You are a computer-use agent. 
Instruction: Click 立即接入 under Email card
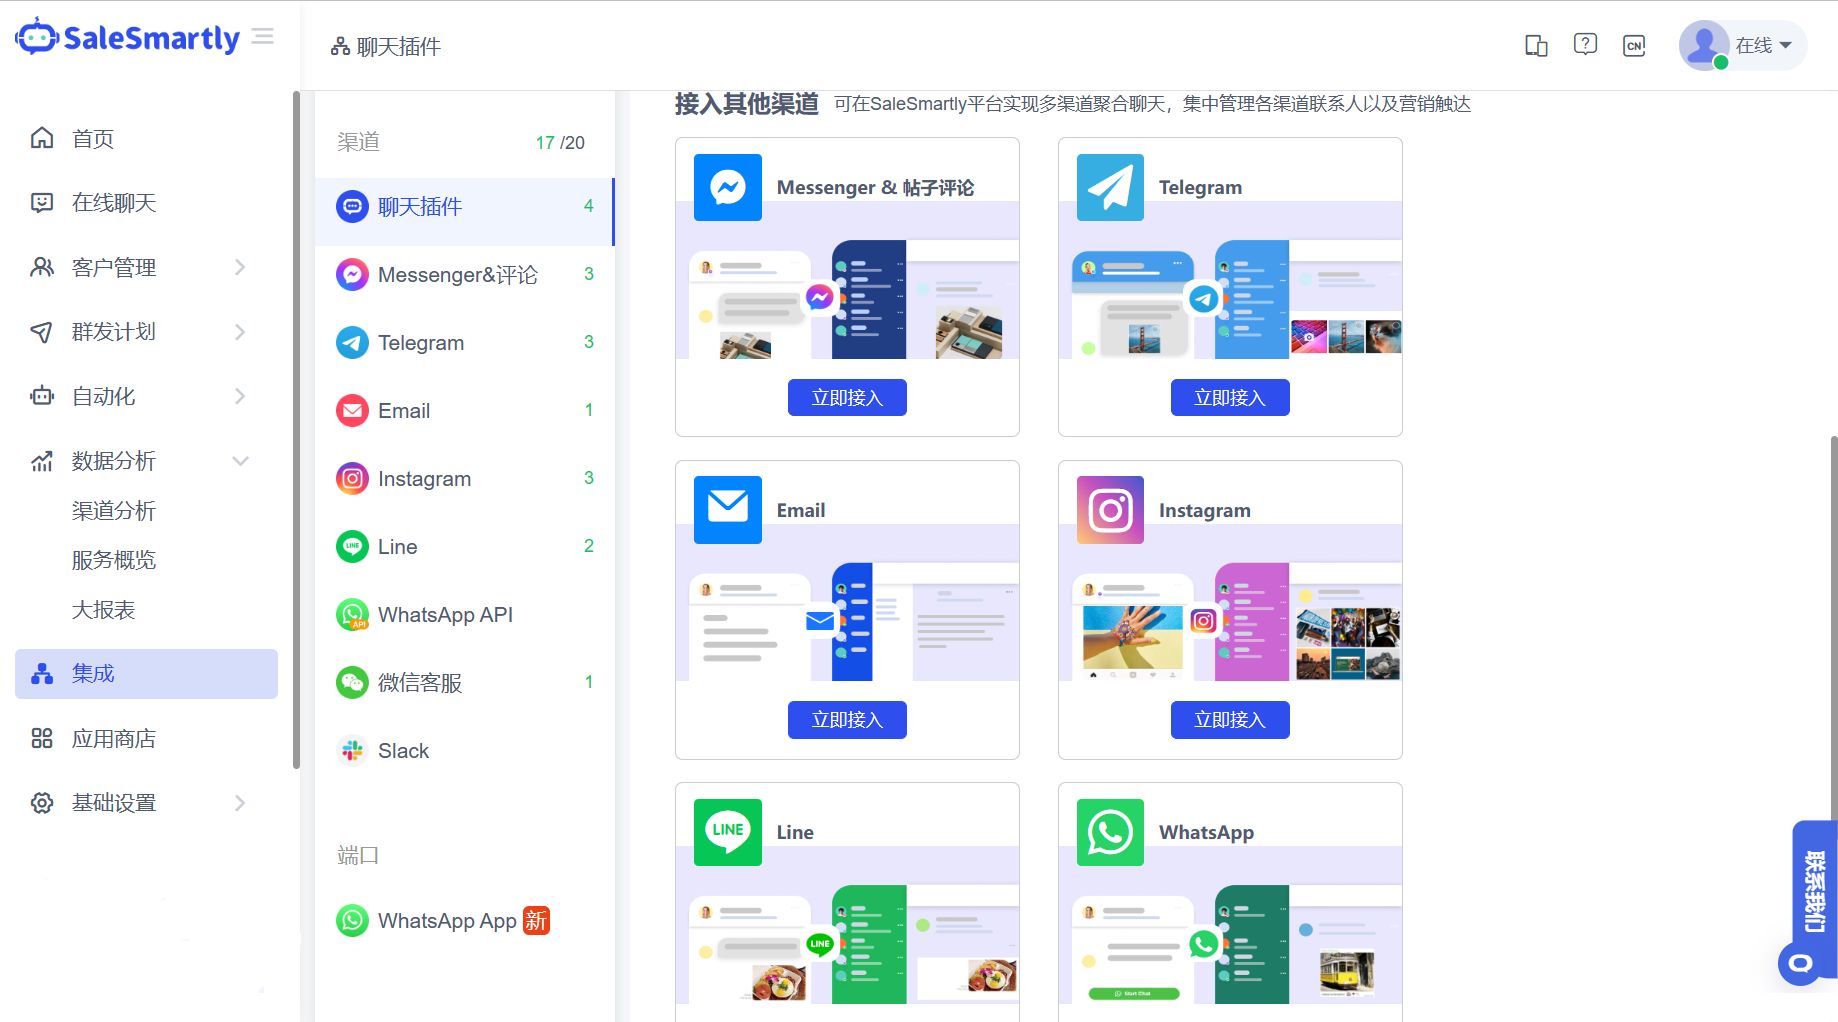pyautogui.click(x=847, y=720)
